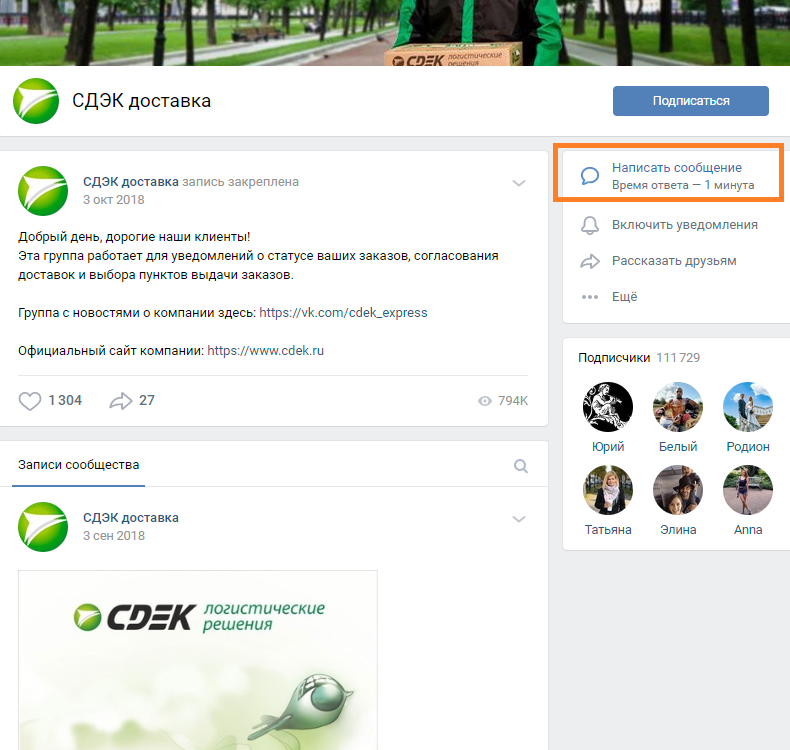Click the name Anna under avatar

click(748, 530)
